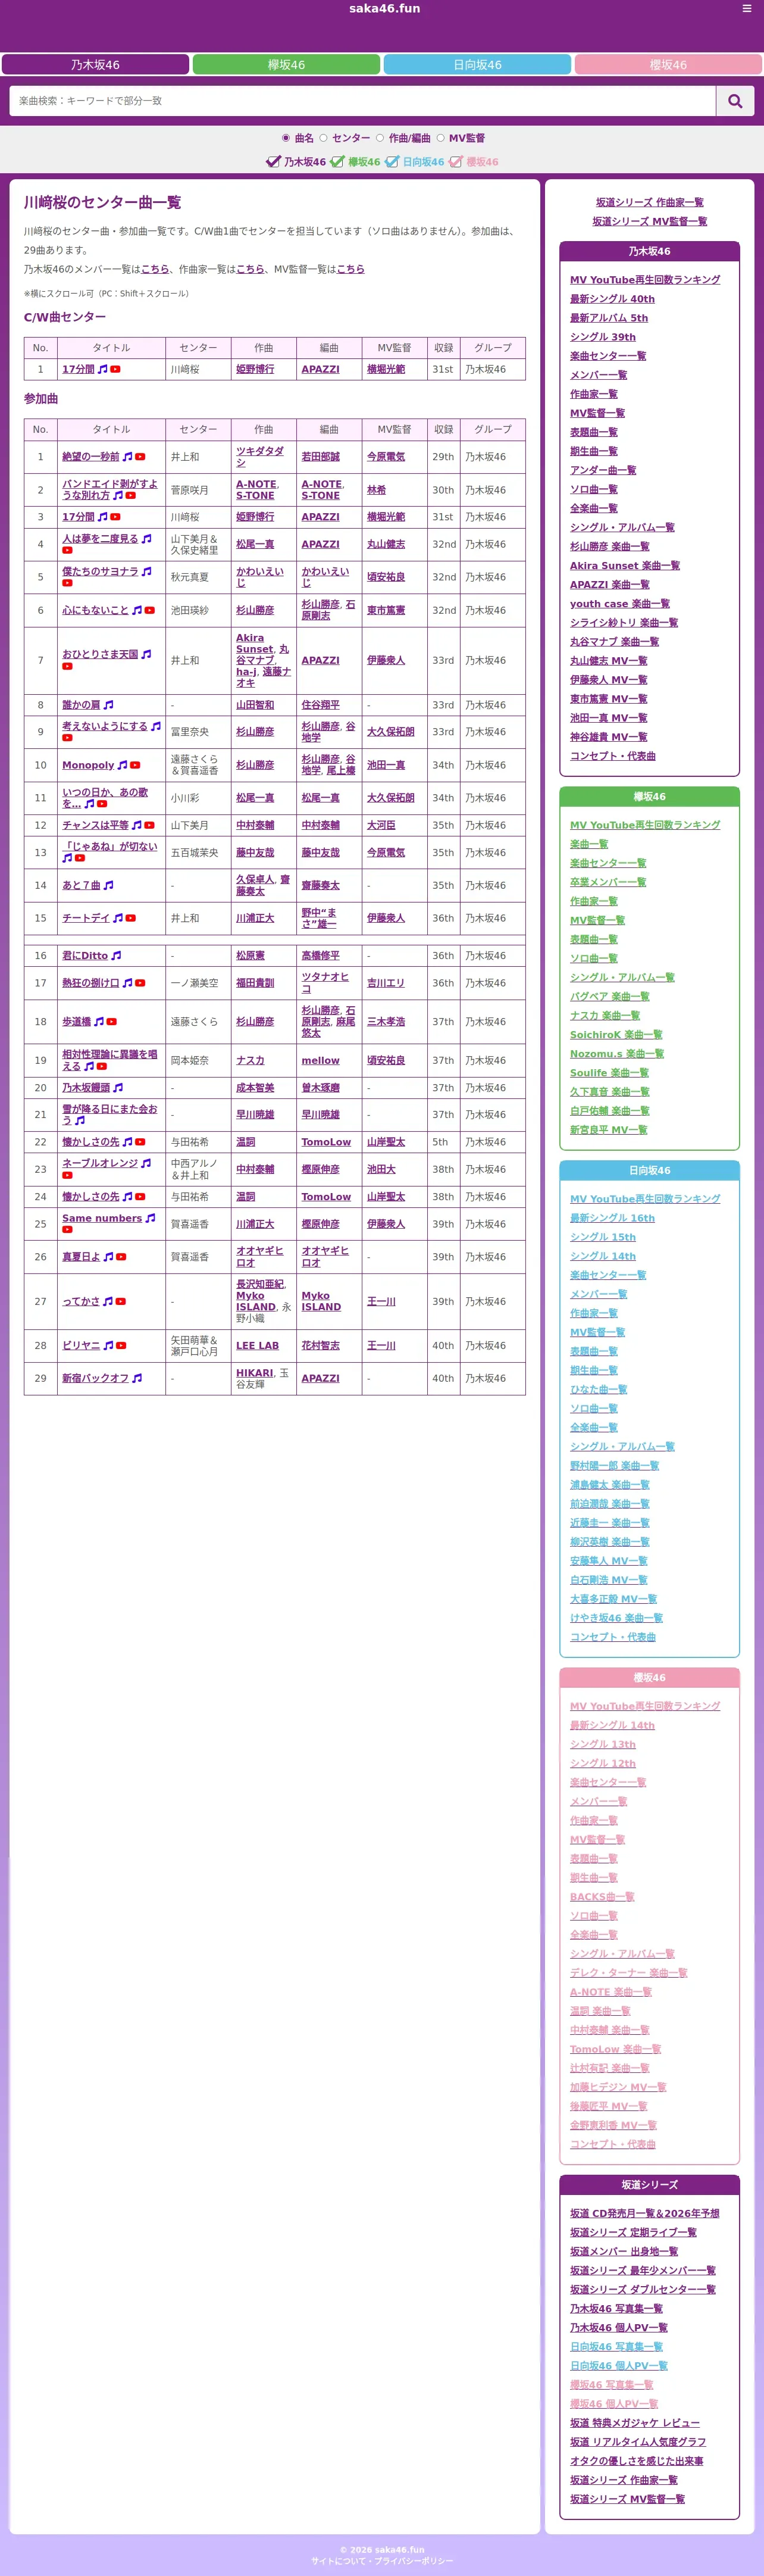This screenshot has height=2576, width=764.
Task: Open composer link LEE LAB
Action: [x=257, y=1346]
